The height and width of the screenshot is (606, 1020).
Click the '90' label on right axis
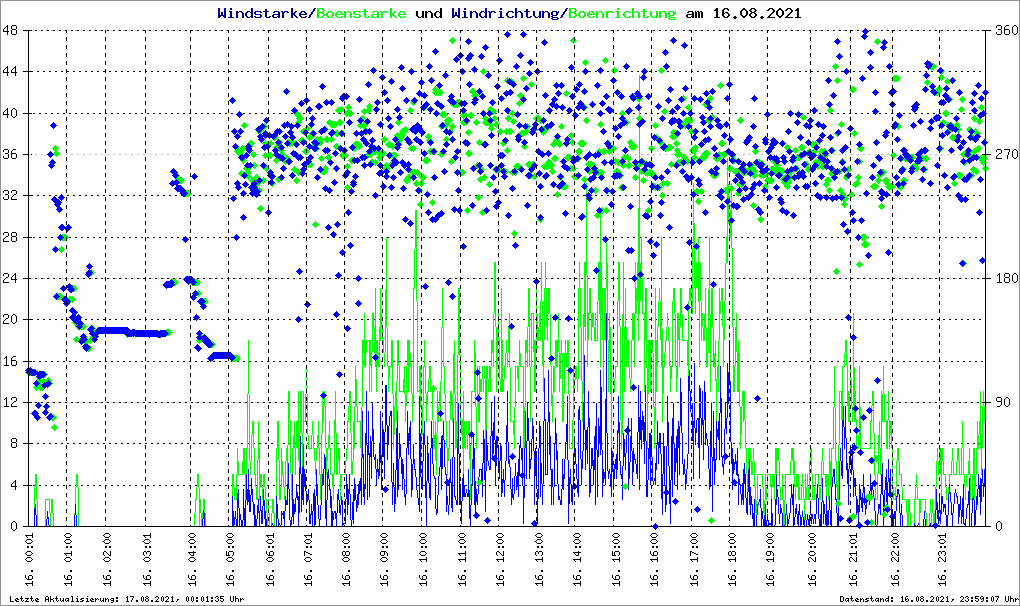999,402
